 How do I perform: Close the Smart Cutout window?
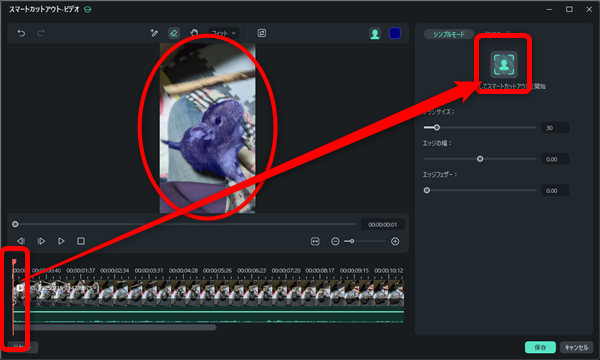click(x=589, y=10)
